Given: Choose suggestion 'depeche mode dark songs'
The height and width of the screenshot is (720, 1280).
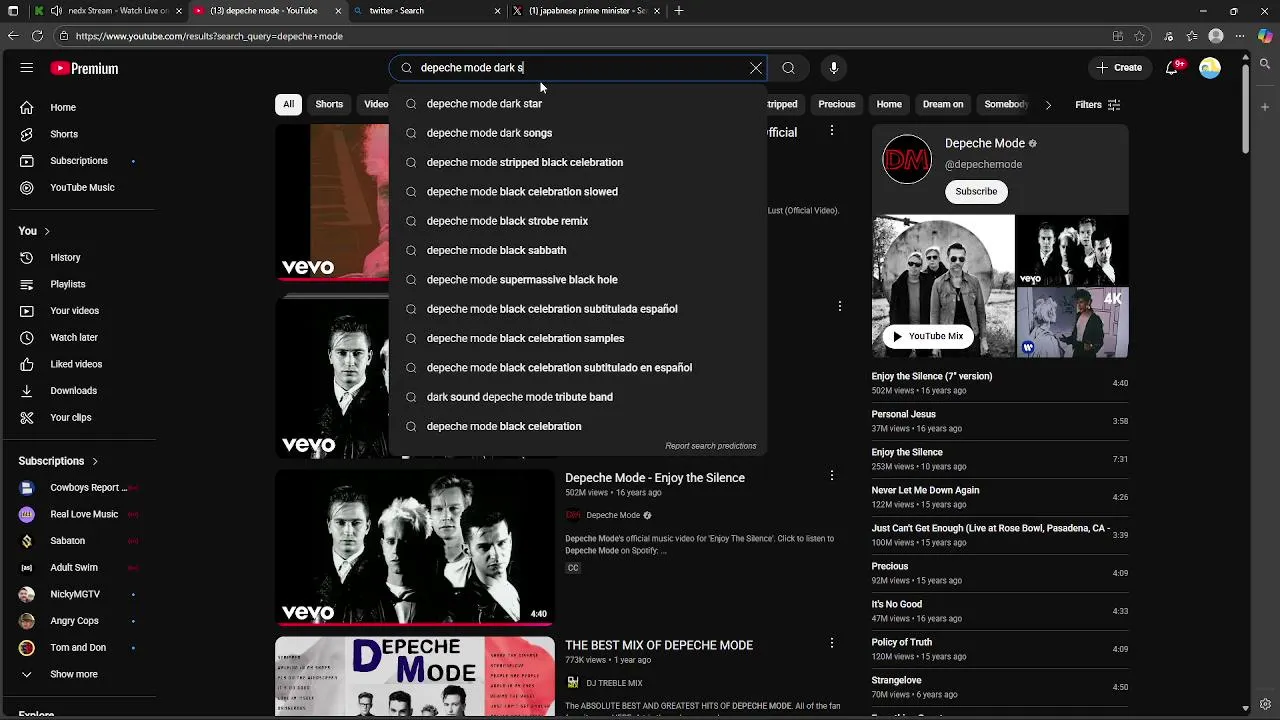Looking at the screenshot, I should [578, 133].
